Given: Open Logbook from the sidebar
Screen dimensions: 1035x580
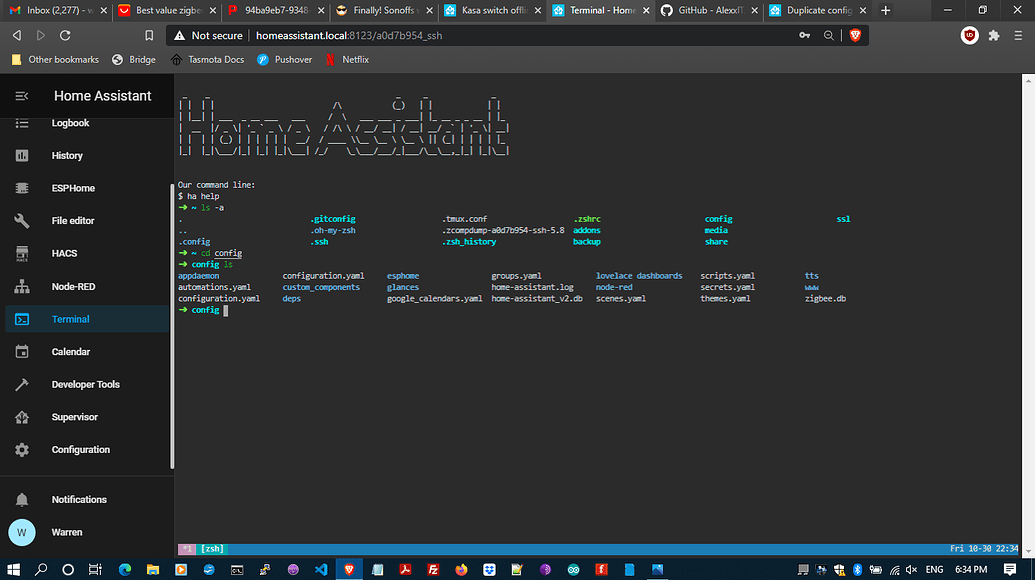Looking at the screenshot, I should [x=86, y=123].
